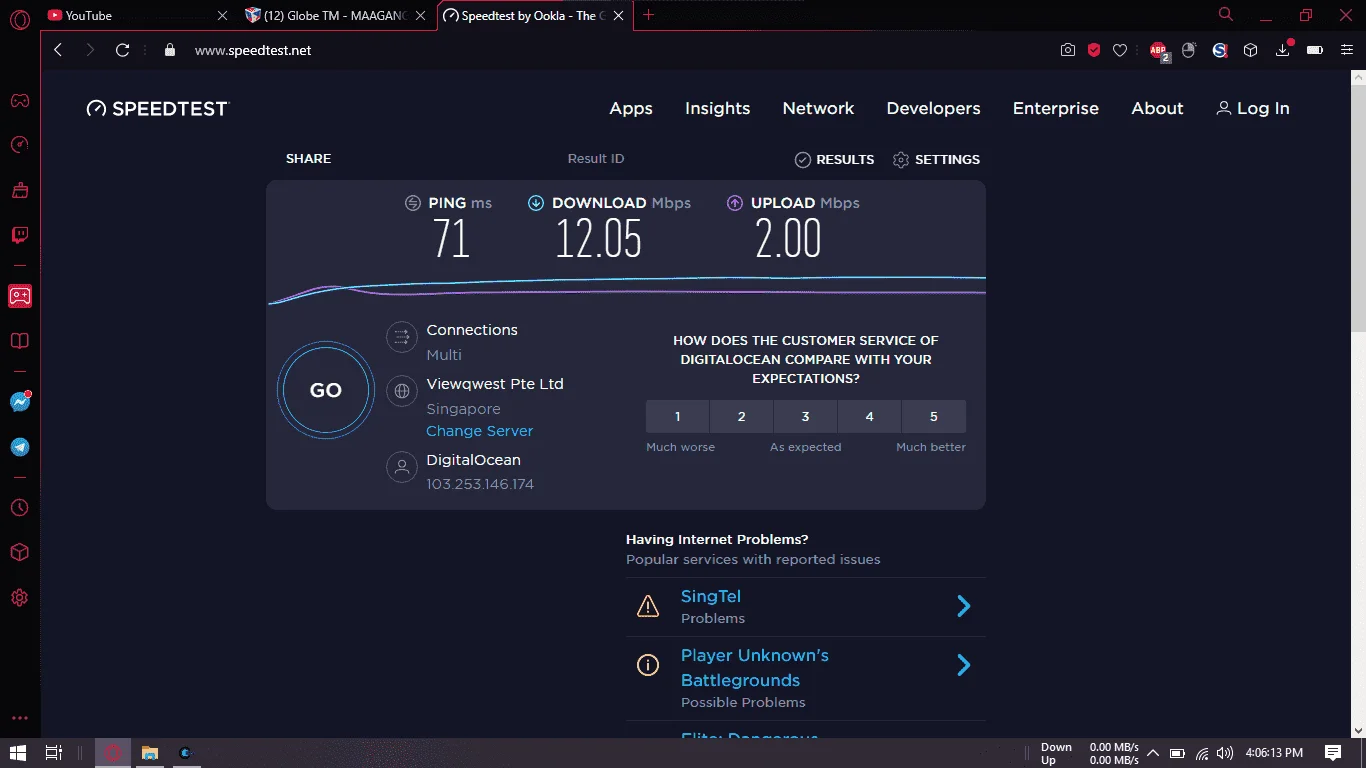Screen dimensions: 1366x768
Task: Search open tabs with magnifier icon
Action: click(1226, 14)
